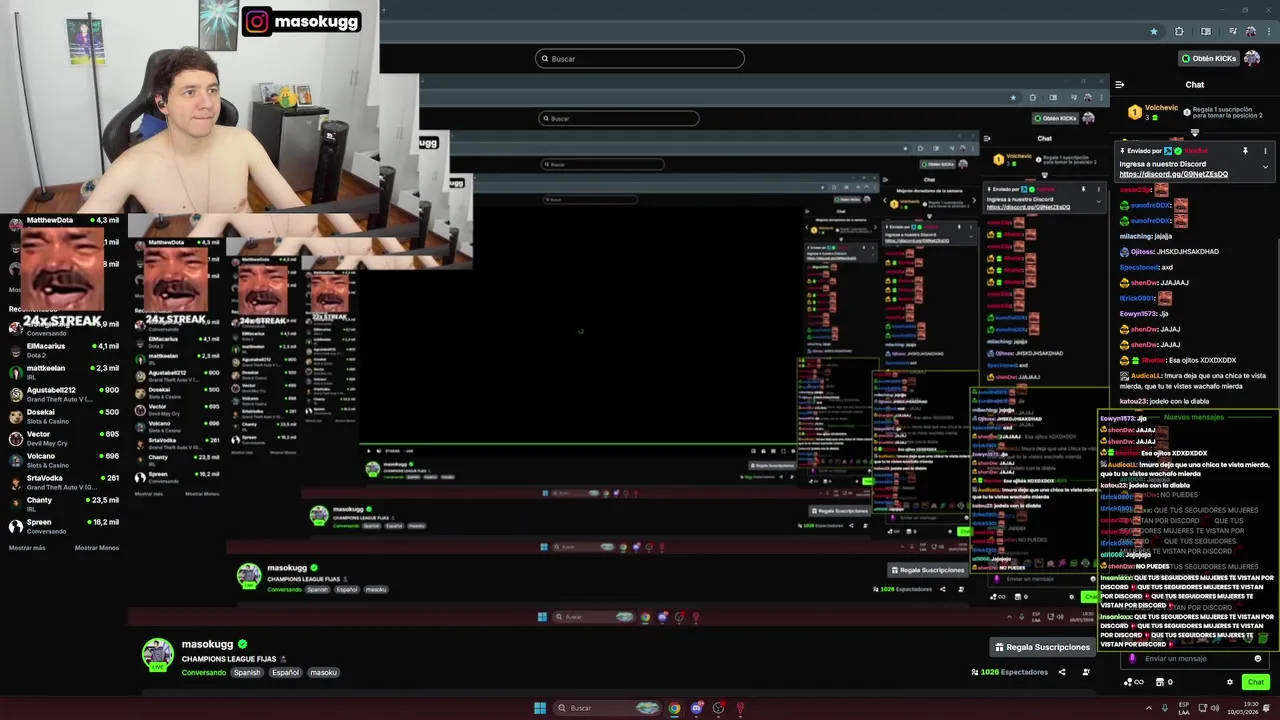This screenshot has height=720, width=1280.
Task: Open Agustabell212 in the leftmost sidebar
Action: coord(65,394)
